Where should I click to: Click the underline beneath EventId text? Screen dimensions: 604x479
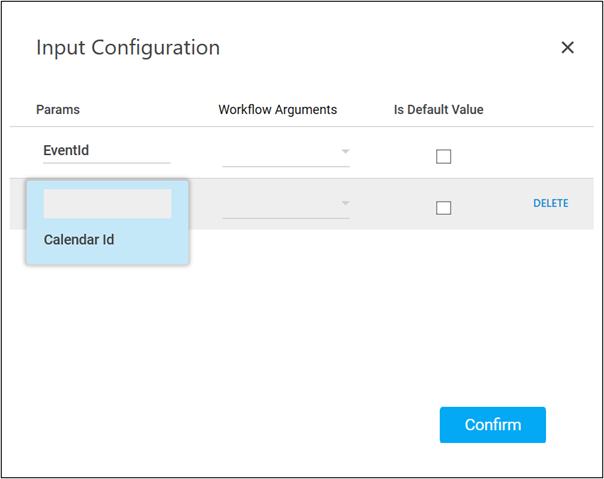tap(107, 162)
